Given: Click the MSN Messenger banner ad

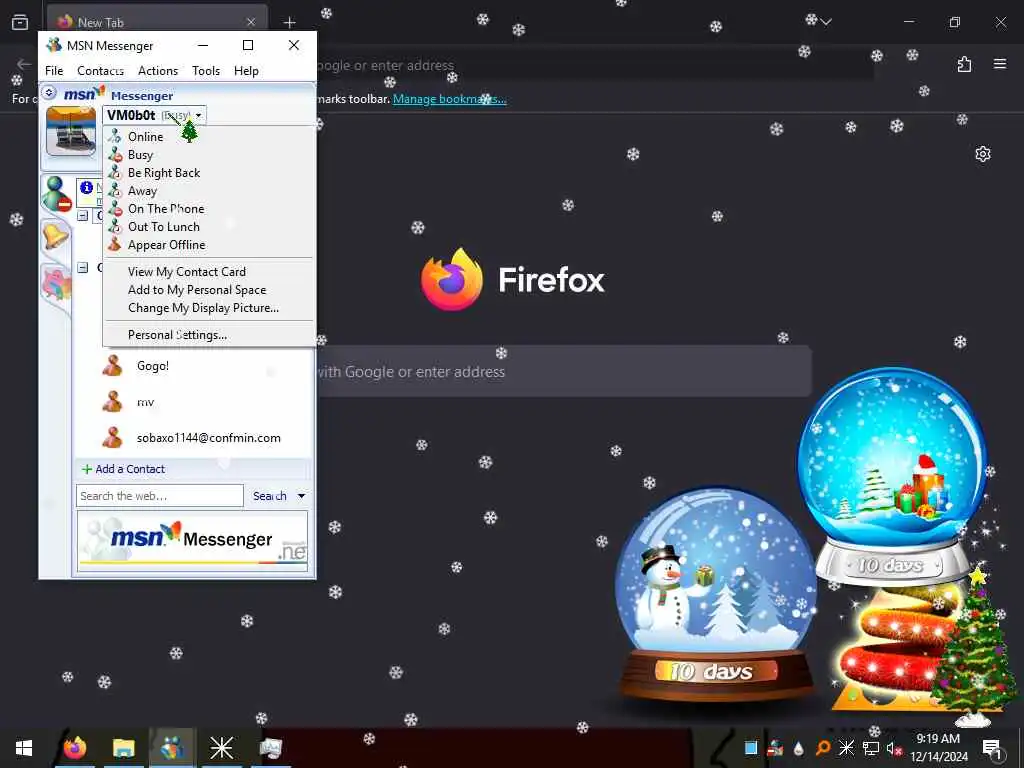Looking at the screenshot, I should coord(192,541).
